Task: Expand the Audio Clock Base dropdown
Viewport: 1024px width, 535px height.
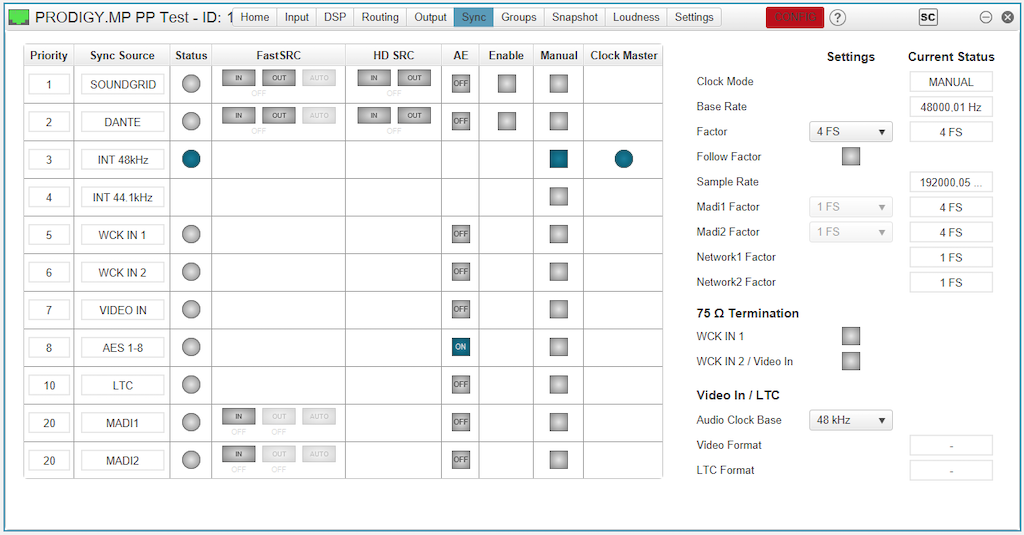Action: 850,420
